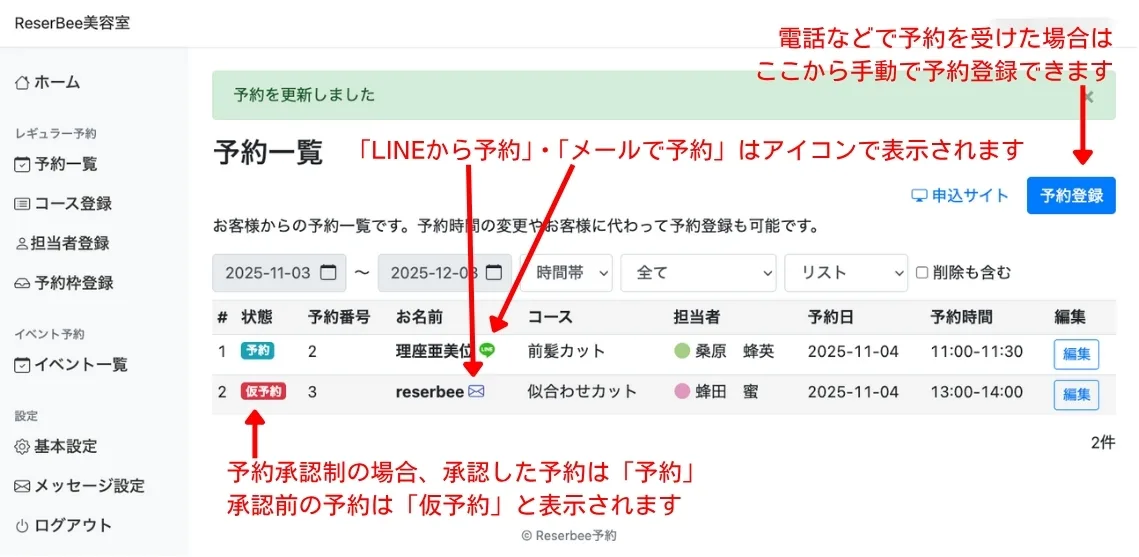Click the green color dot for 桑原 蜂英
The height and width of the screenshot is (557, 1139).
pyautogui.click(x=682, y=351)
